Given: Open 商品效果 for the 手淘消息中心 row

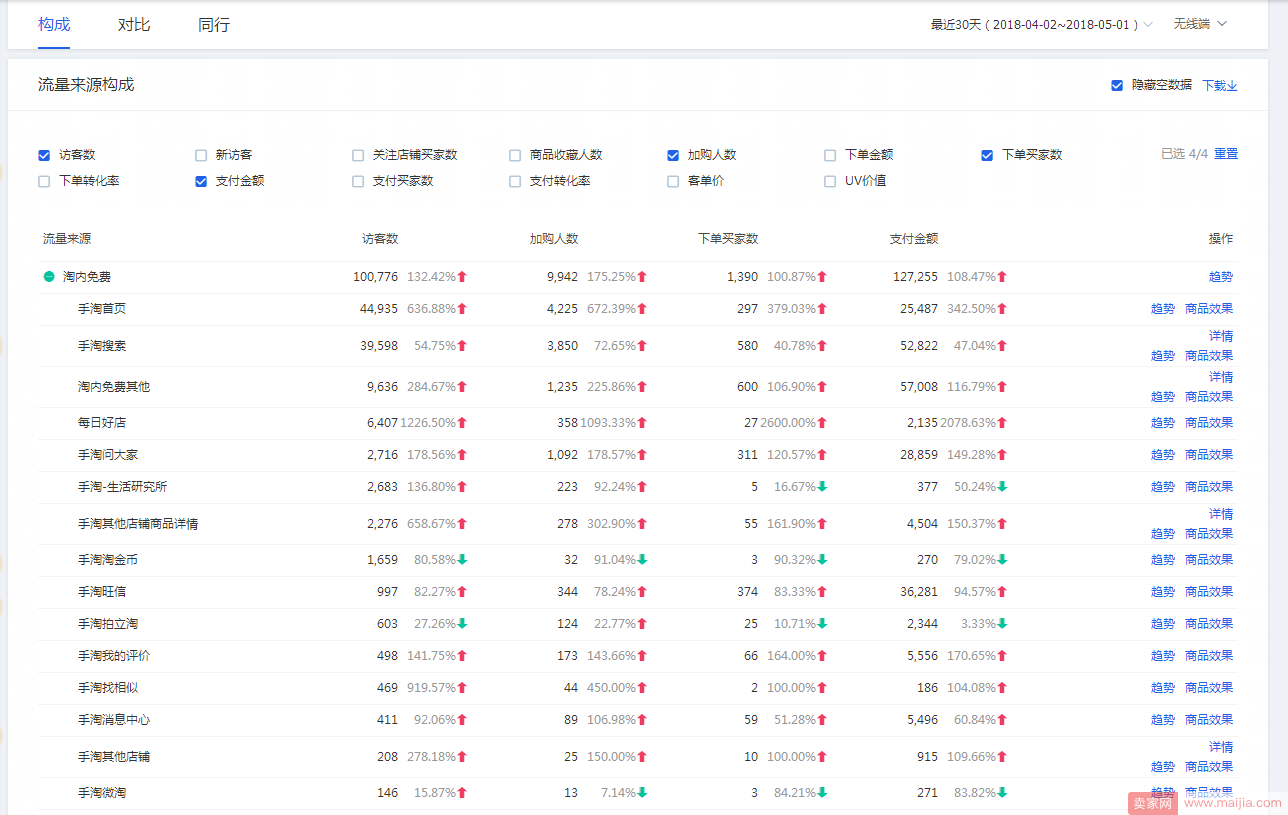Looking at the screenshot, I should tap(1209, 720).
